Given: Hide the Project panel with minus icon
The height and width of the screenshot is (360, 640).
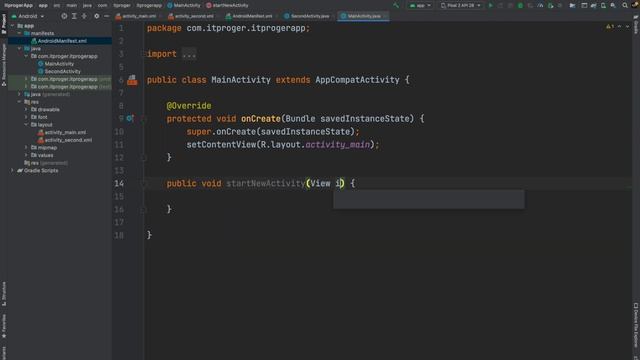Looking at the screenshot, I should [107, 16].
